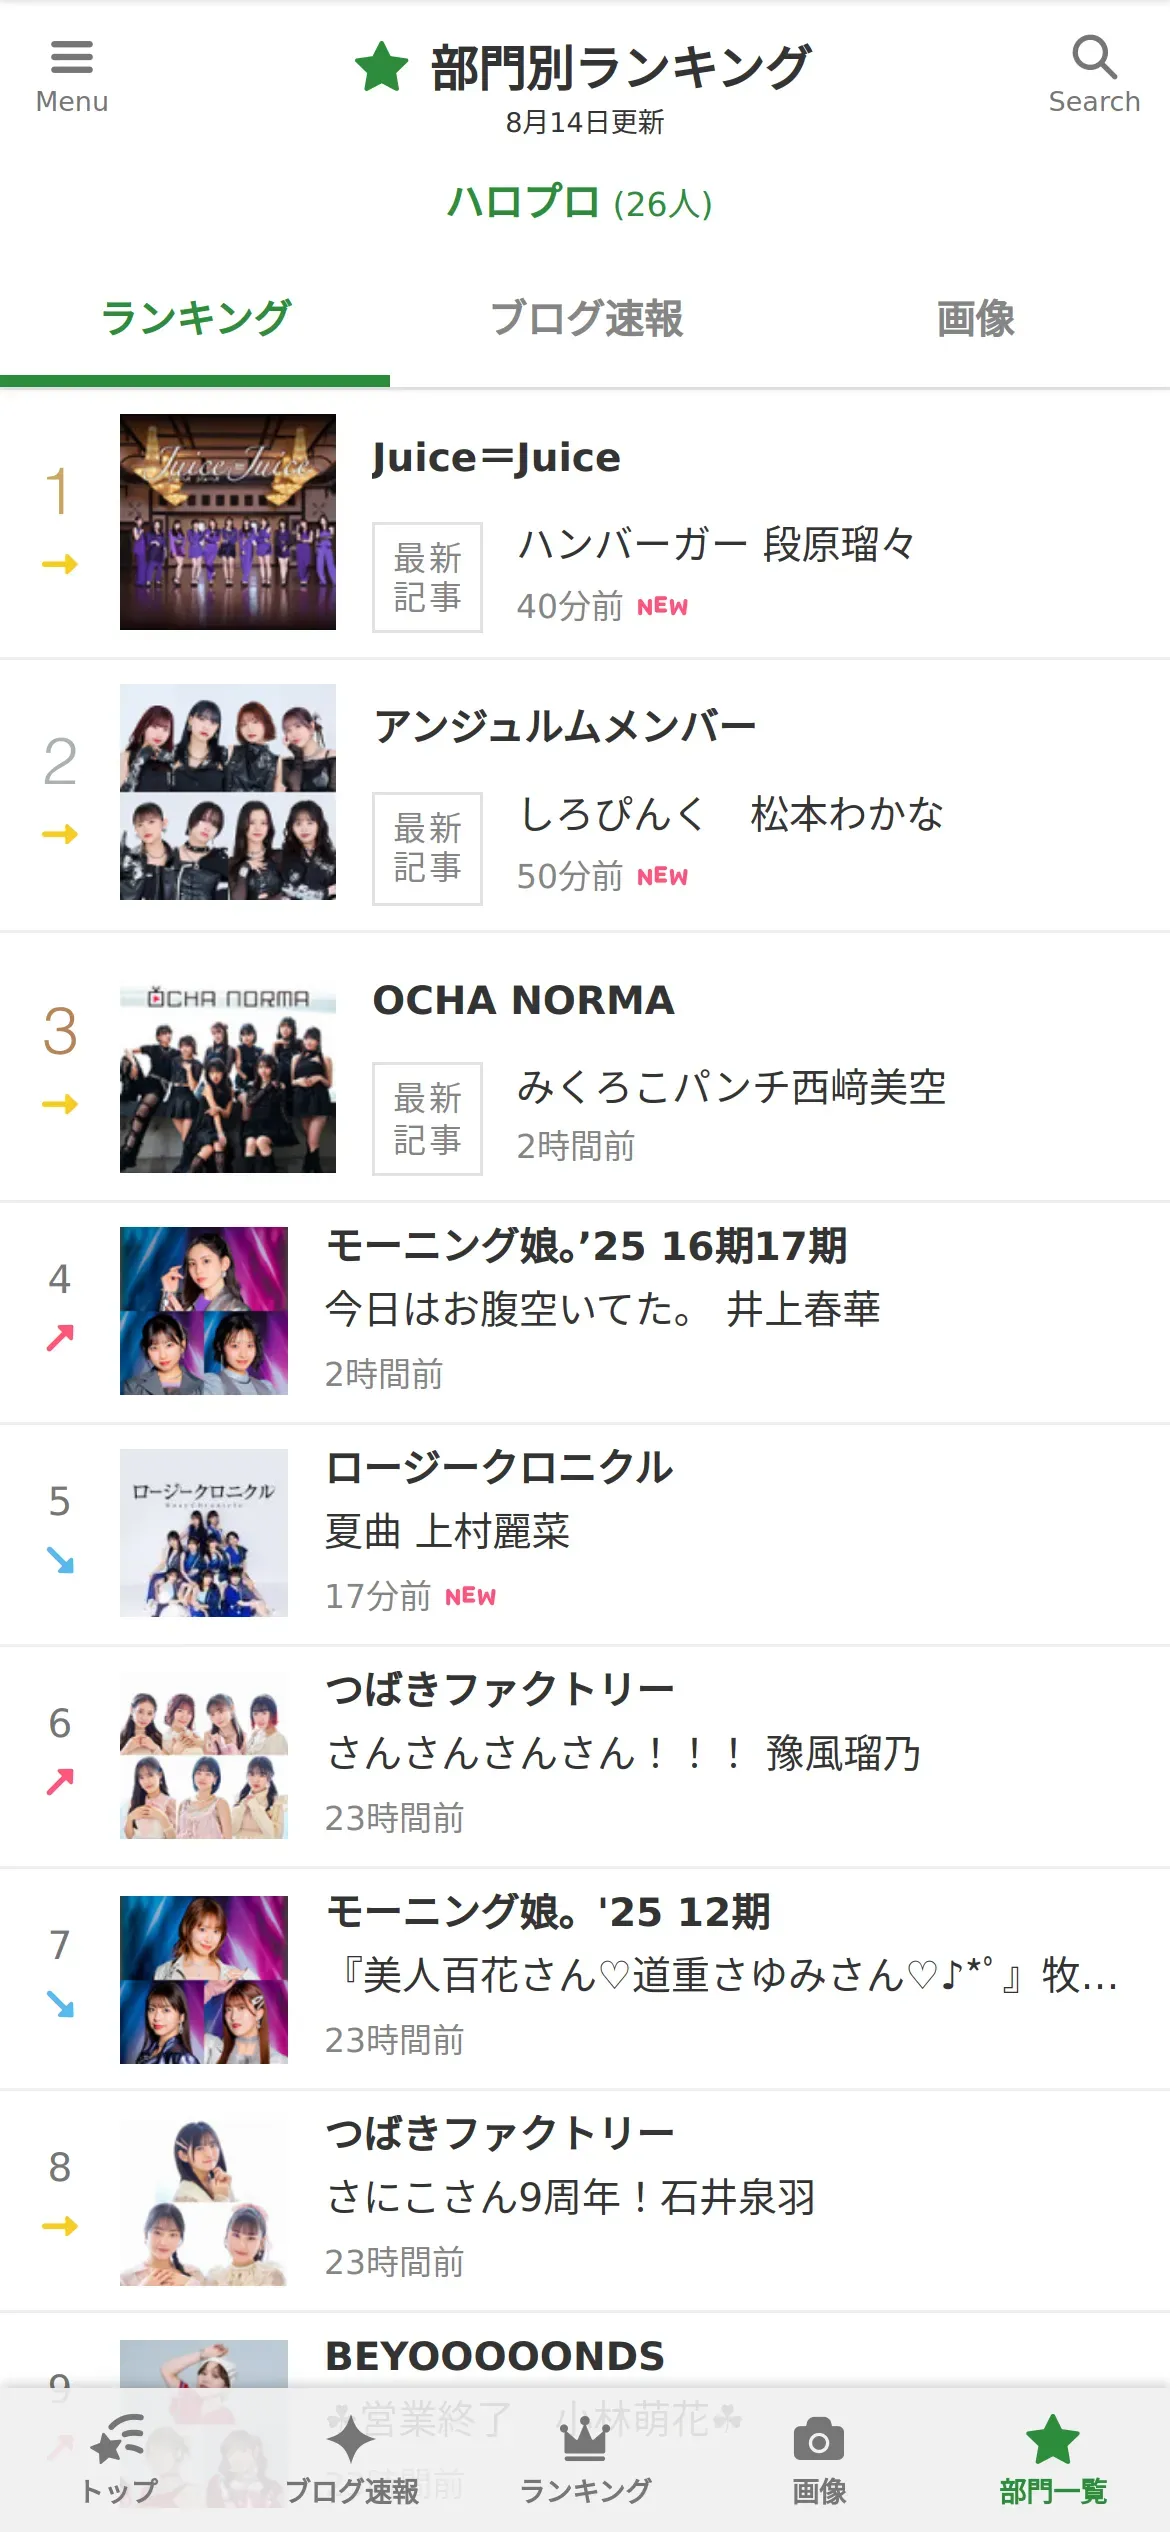This screenshot has height=2532, width=1170.
Task: Tap 最新記事 button under Juice=Juice
Action: point(427,577)
